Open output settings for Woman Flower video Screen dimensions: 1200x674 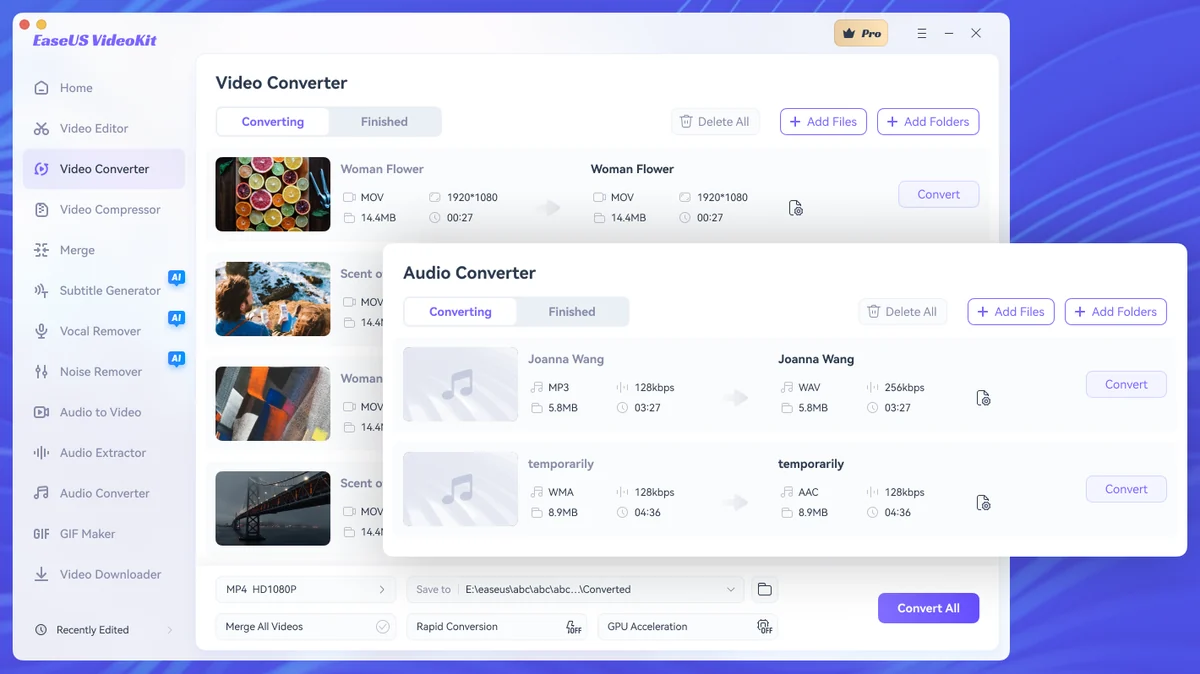click(x=796, y=208)
